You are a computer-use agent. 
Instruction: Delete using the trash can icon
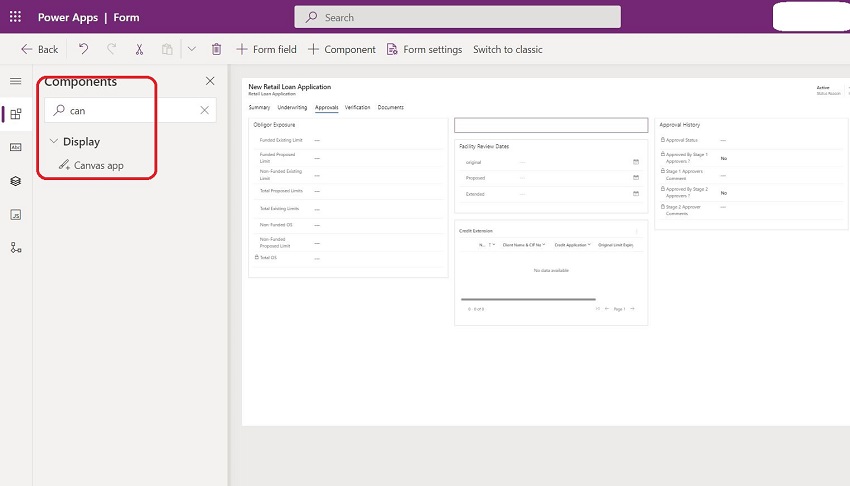[217, 49]
